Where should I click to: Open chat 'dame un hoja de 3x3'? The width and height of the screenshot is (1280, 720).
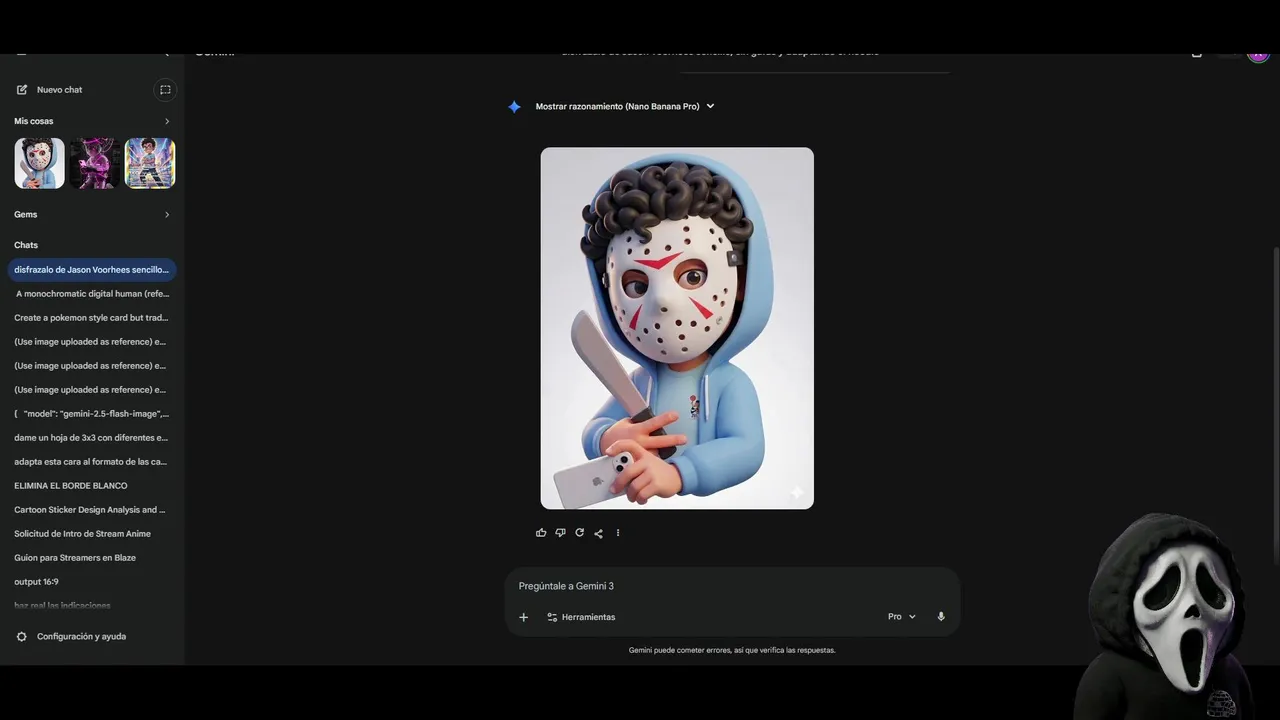coord(92,438)
